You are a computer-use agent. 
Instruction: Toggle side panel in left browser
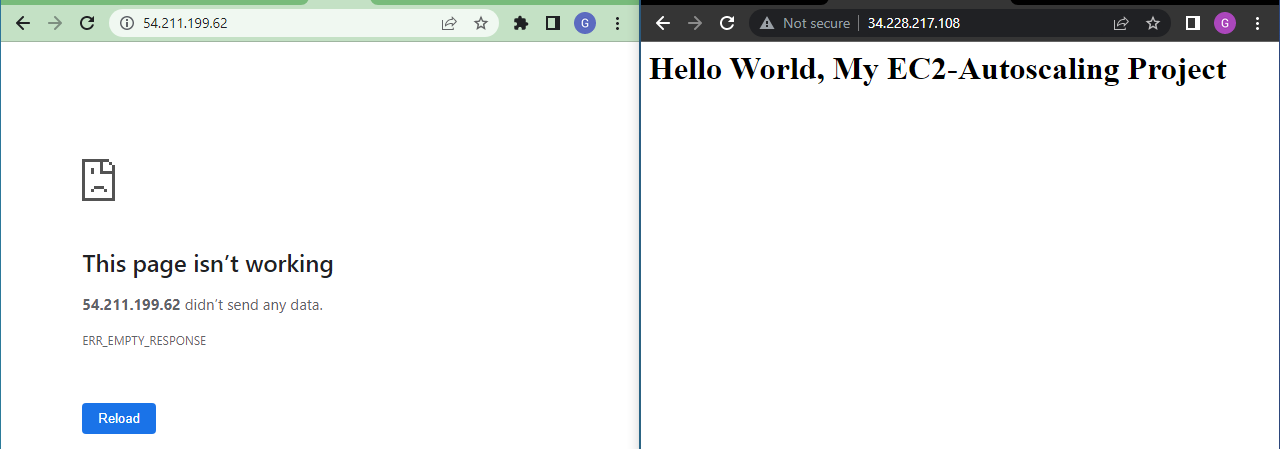click(x=552, y=23)
